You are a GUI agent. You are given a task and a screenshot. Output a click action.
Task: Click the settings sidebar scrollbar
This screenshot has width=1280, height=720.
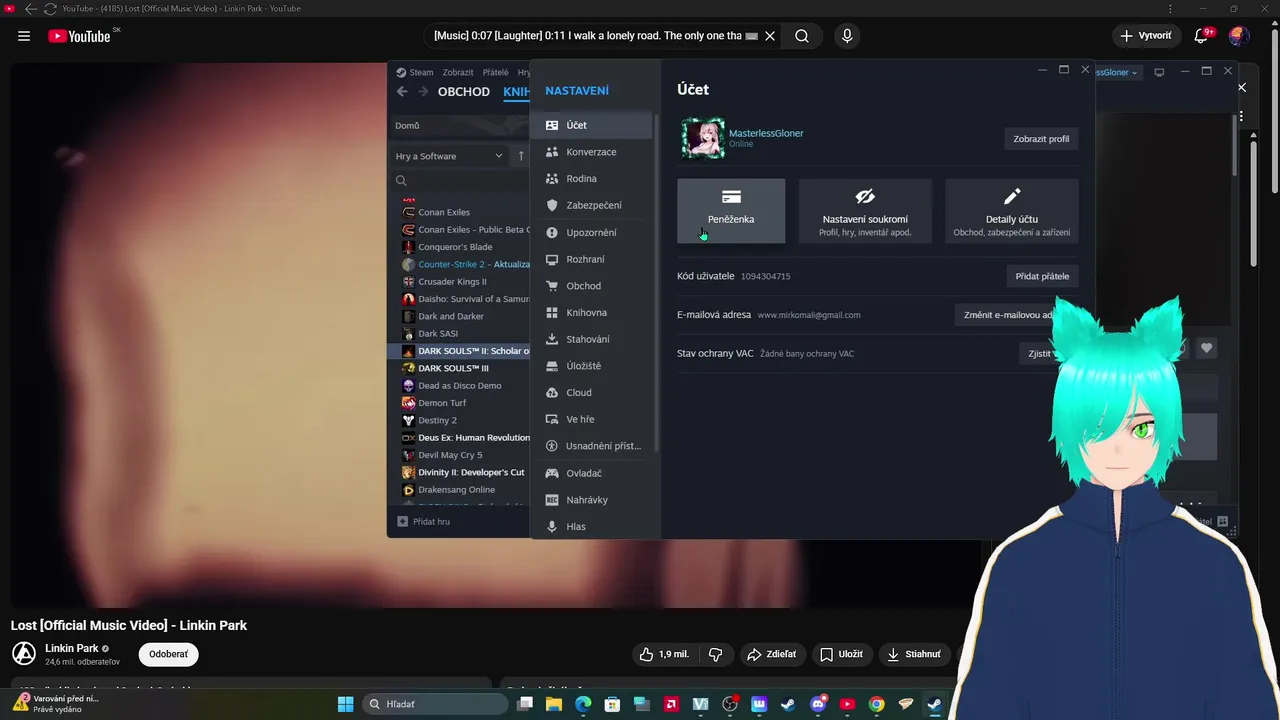(656, 285)
